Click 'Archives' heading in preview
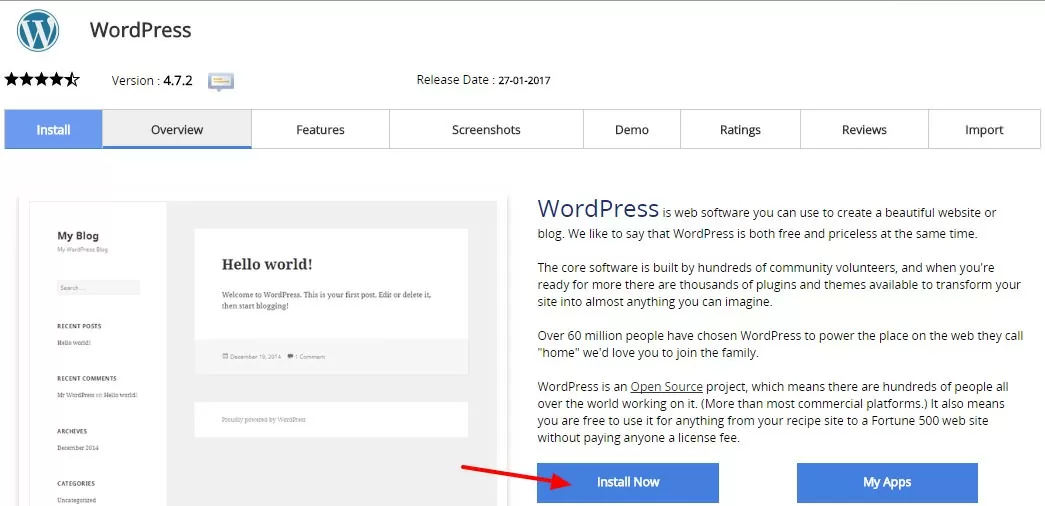 (x=72, y=431)
